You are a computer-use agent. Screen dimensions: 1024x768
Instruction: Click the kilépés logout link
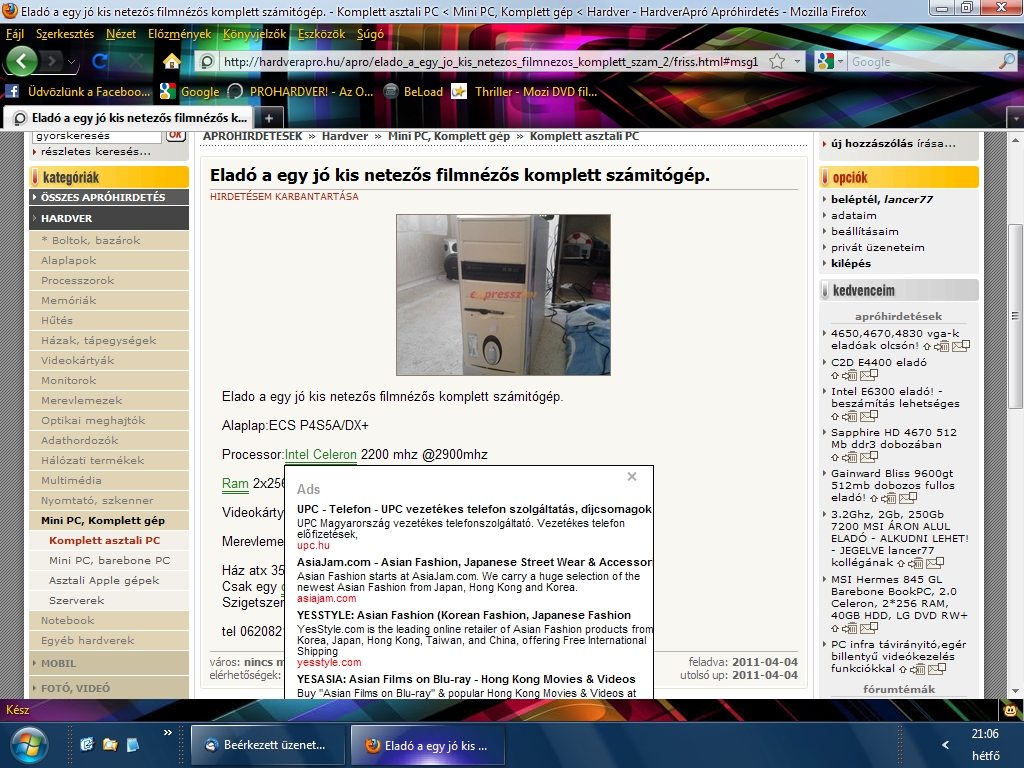click(851, 263)
